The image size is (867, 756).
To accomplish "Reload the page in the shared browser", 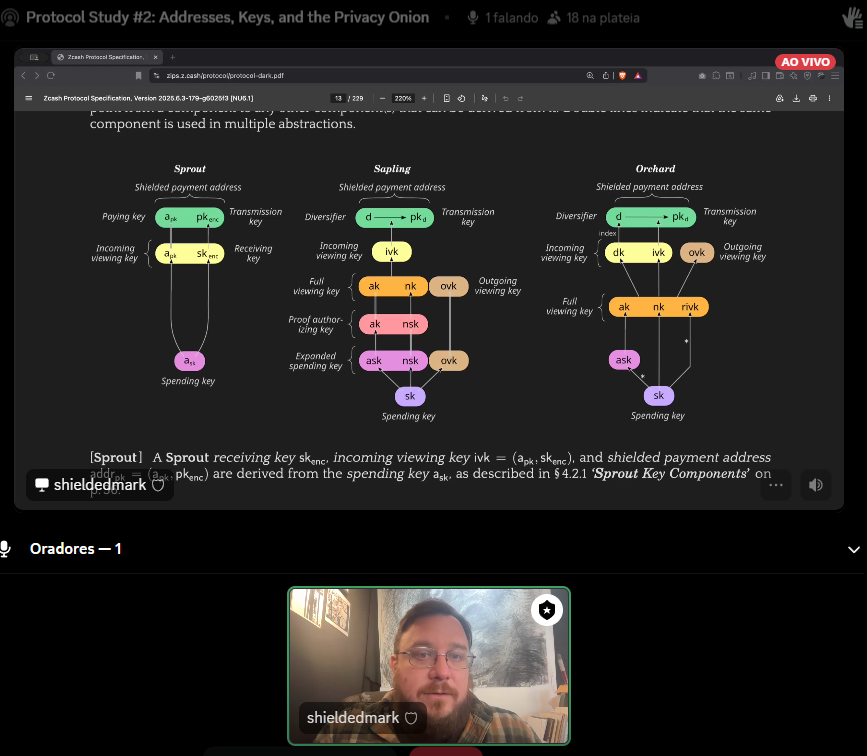I will click(51, 76).
